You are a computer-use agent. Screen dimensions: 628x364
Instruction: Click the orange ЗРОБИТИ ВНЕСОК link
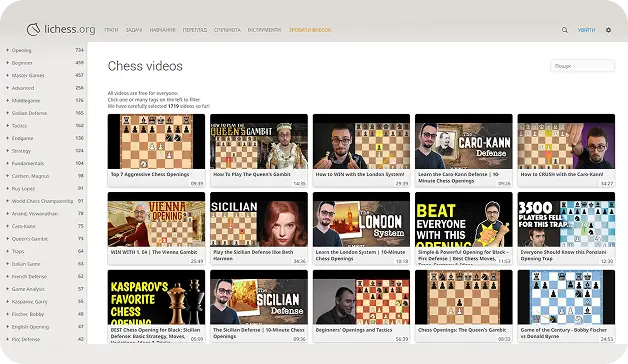pyautogui.click(x=310, y=30)
